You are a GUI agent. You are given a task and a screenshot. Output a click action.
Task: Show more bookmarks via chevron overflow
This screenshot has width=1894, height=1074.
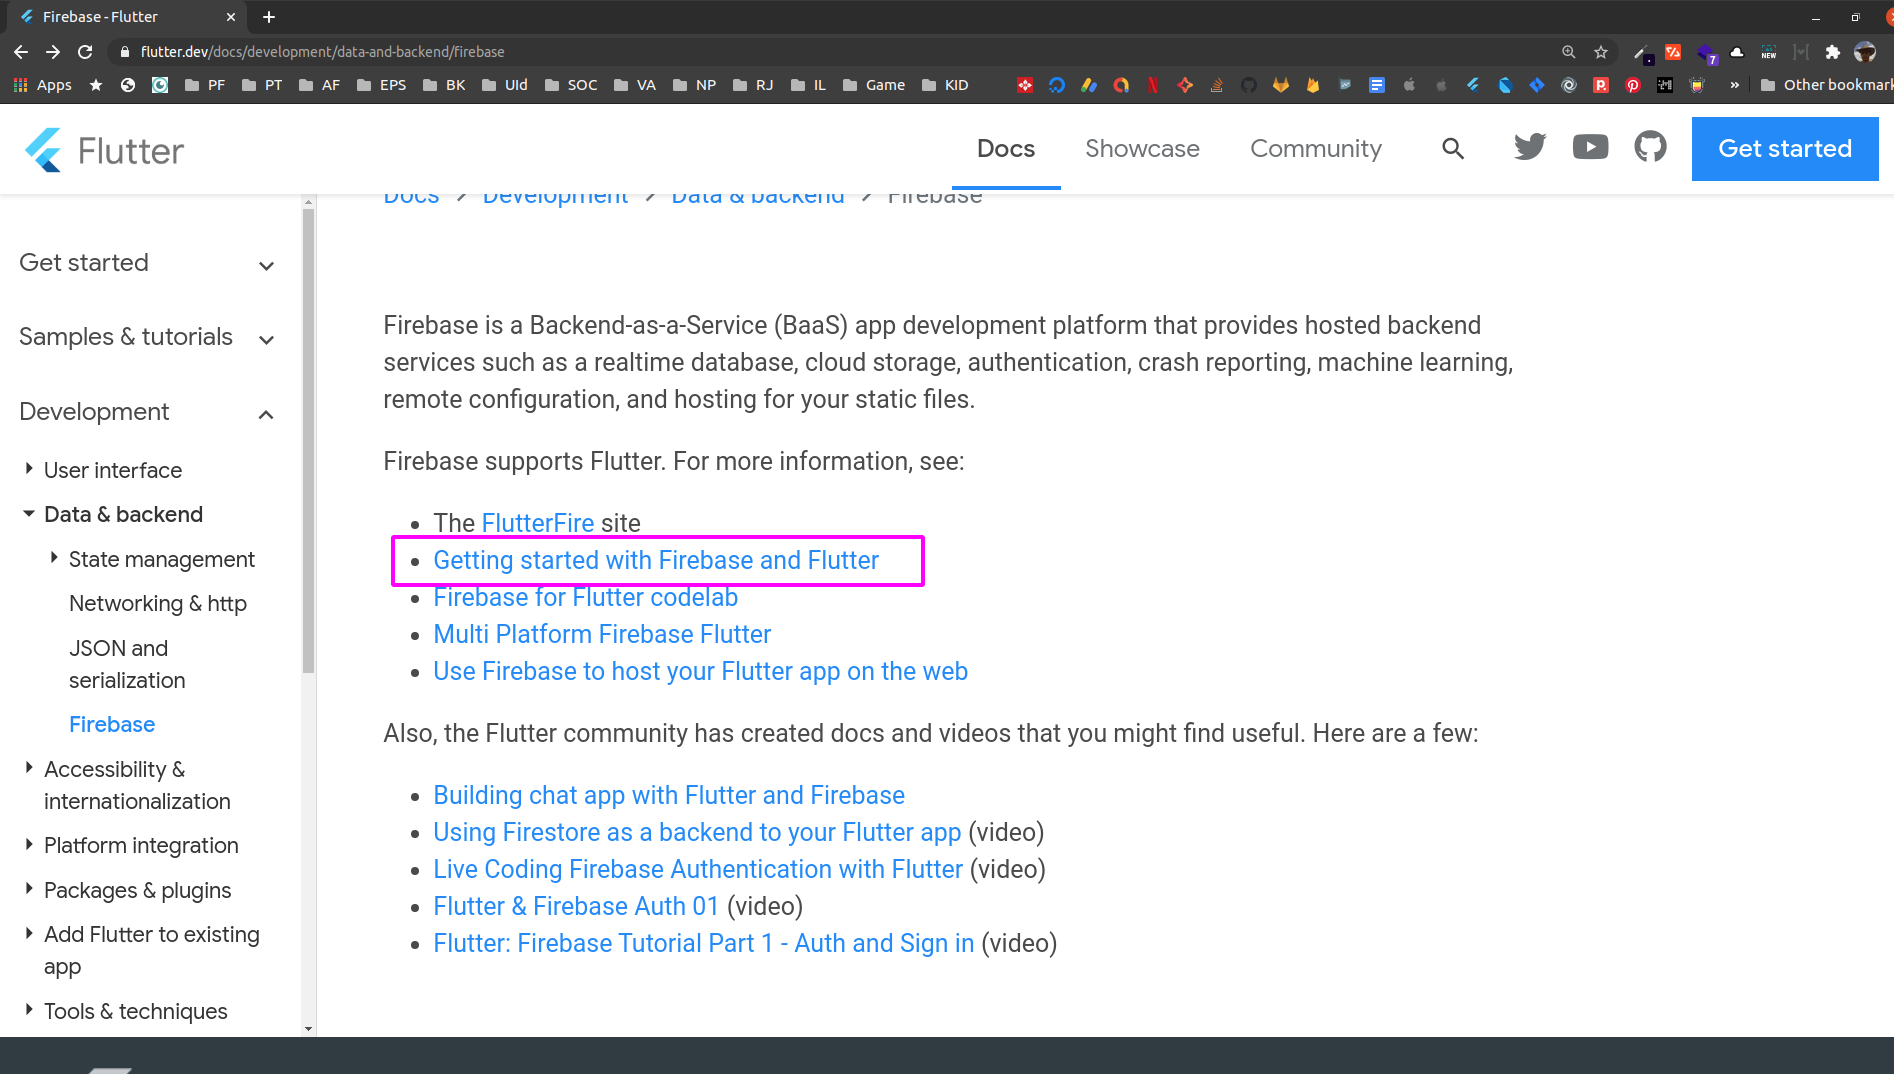tap(1734, 85)
